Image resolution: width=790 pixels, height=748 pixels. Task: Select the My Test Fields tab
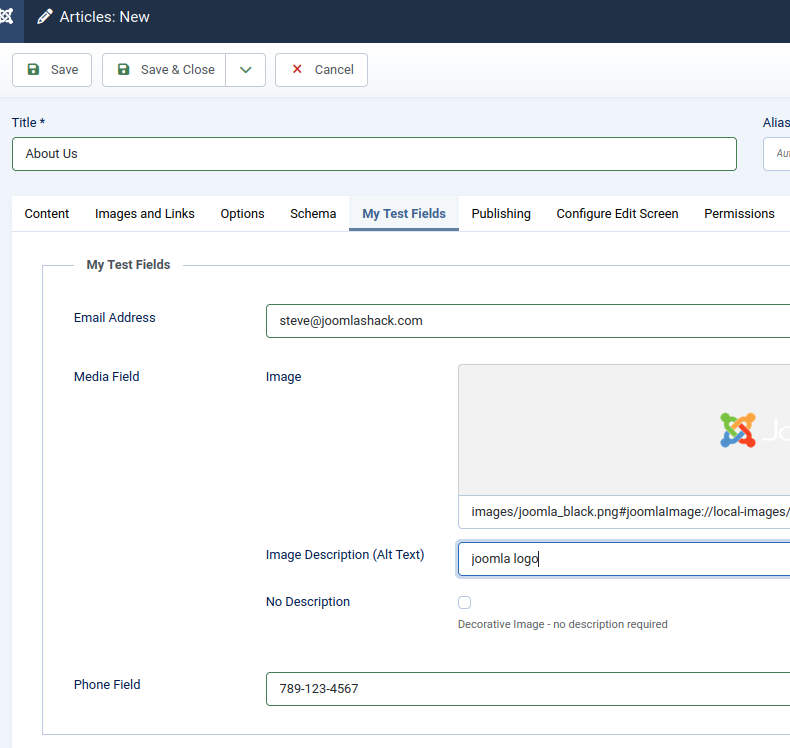[404, 214]
